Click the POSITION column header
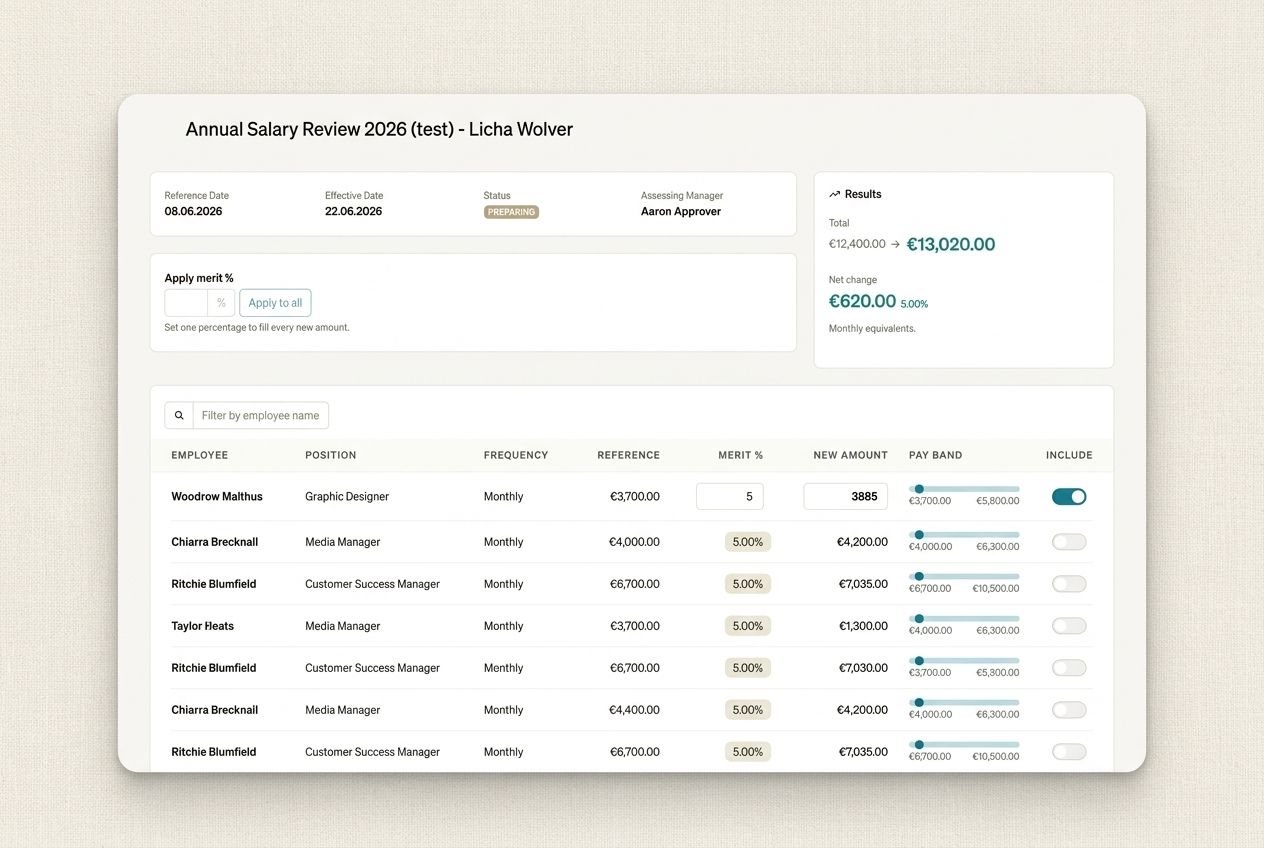This screenshot has width=1264, height=848. pyautogui.click(x=331, y=455)
